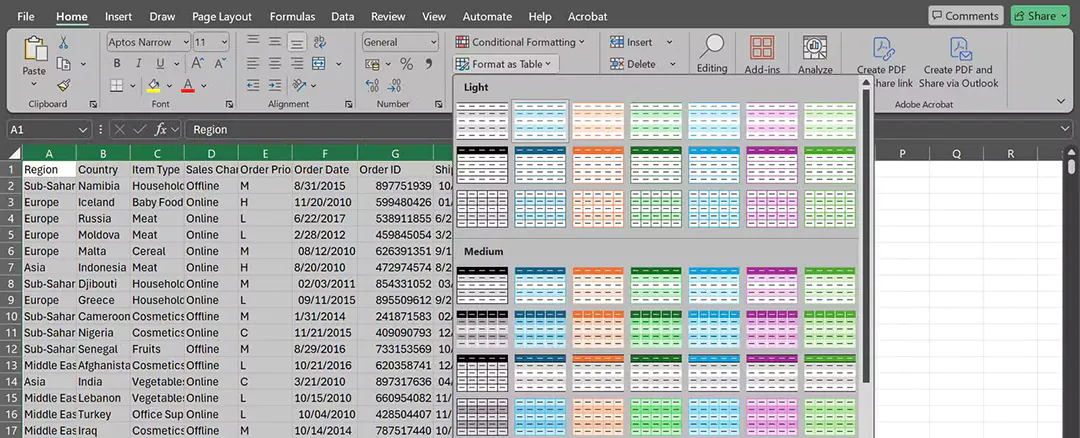This screenshot has width=1080, height=438.
Task: Switch to the Insert tab
Action: click(118, 16)
